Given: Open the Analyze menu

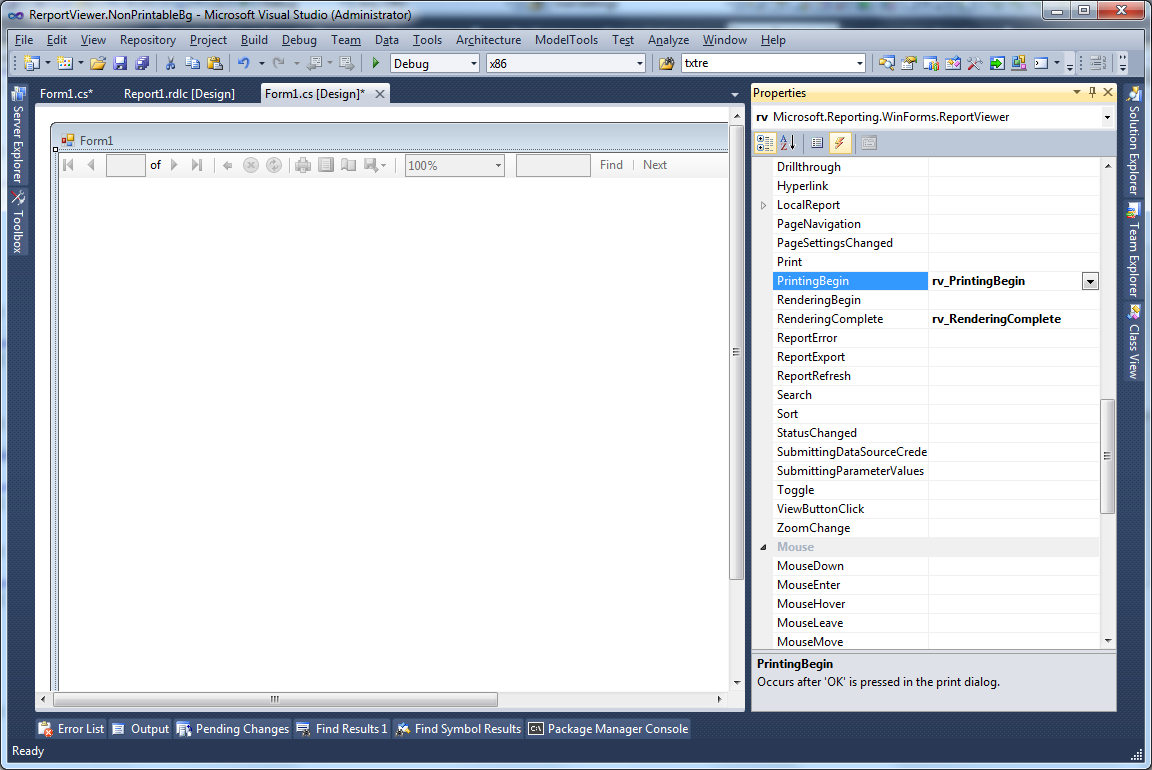Looking at the screenshot, I should (668, 40).
